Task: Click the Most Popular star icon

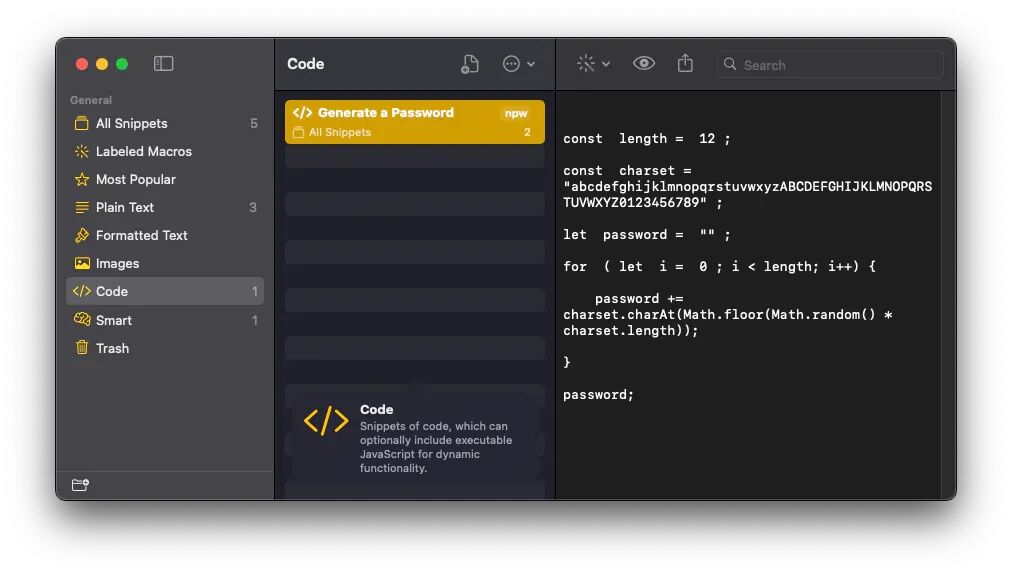Action: click(81, 179)
